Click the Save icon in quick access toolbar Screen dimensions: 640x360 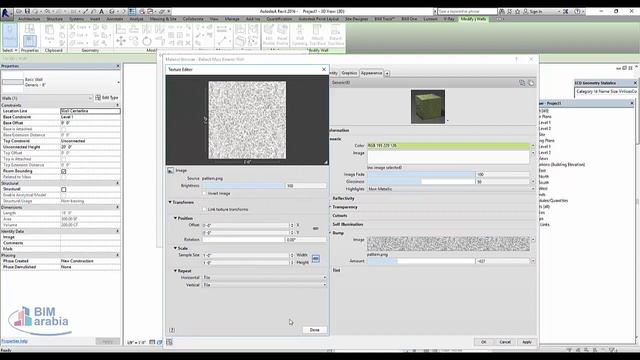[x=27, y=11]
